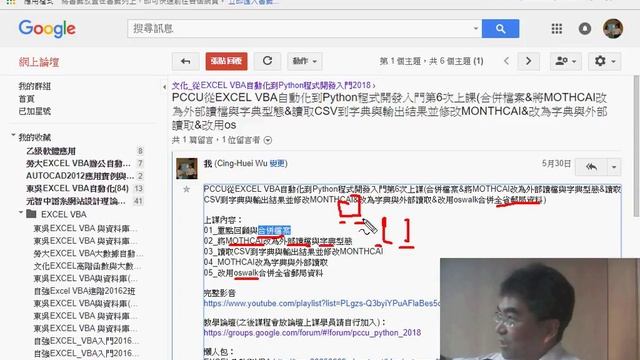Refresh the topic with the reload icon
Image resolution: width=640 pixels, height=360 pixels.
point(267,61)
